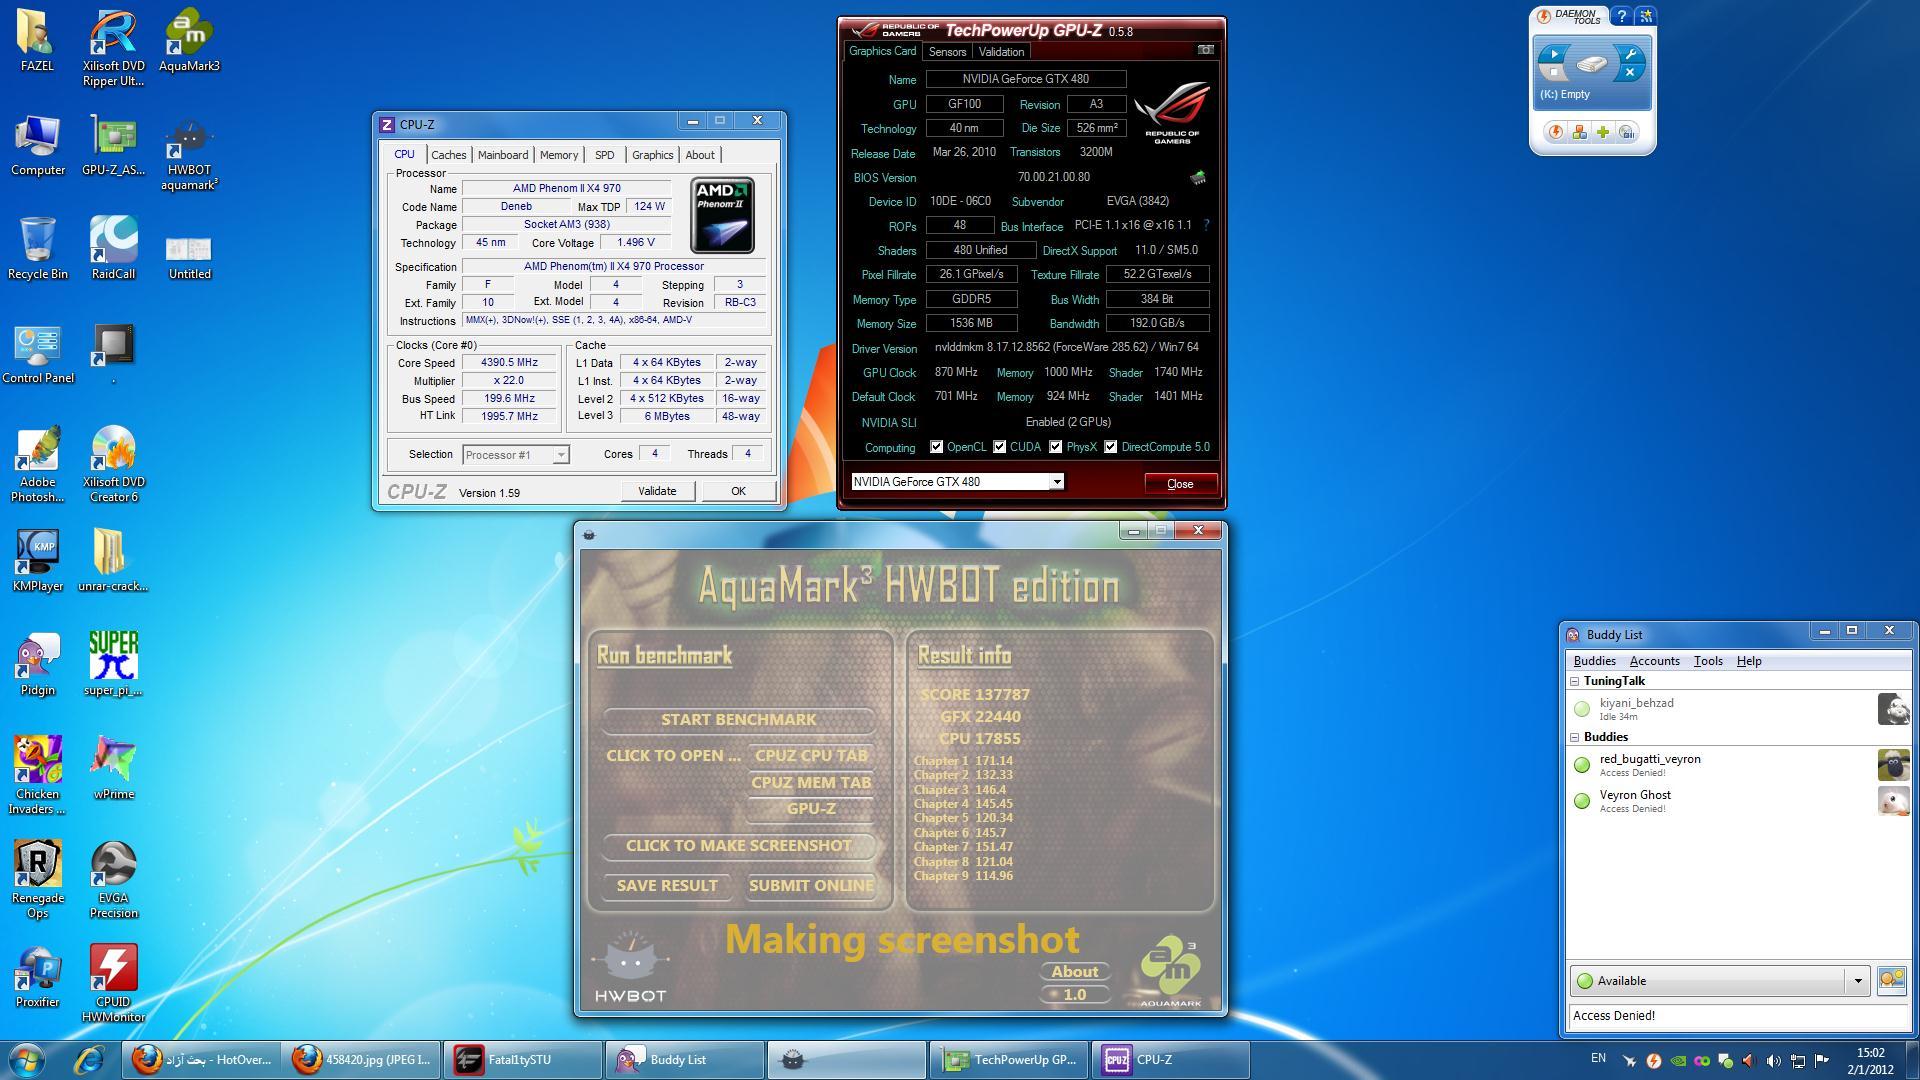Open the RaidCall desktop icon

coord(113,248)
